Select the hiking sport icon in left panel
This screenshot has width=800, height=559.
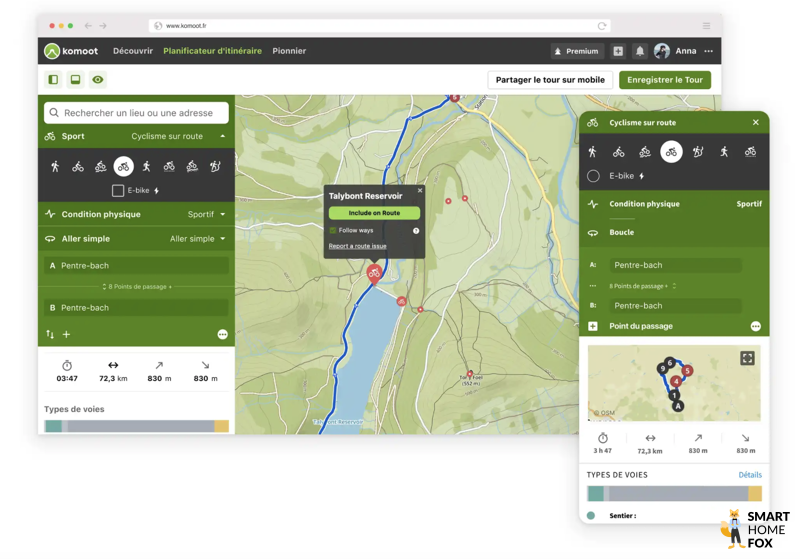coord(55,166)
